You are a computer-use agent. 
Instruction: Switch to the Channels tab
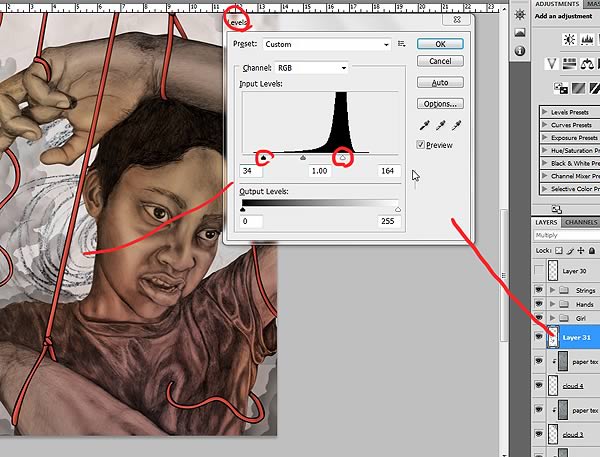[x=580, y=222]
